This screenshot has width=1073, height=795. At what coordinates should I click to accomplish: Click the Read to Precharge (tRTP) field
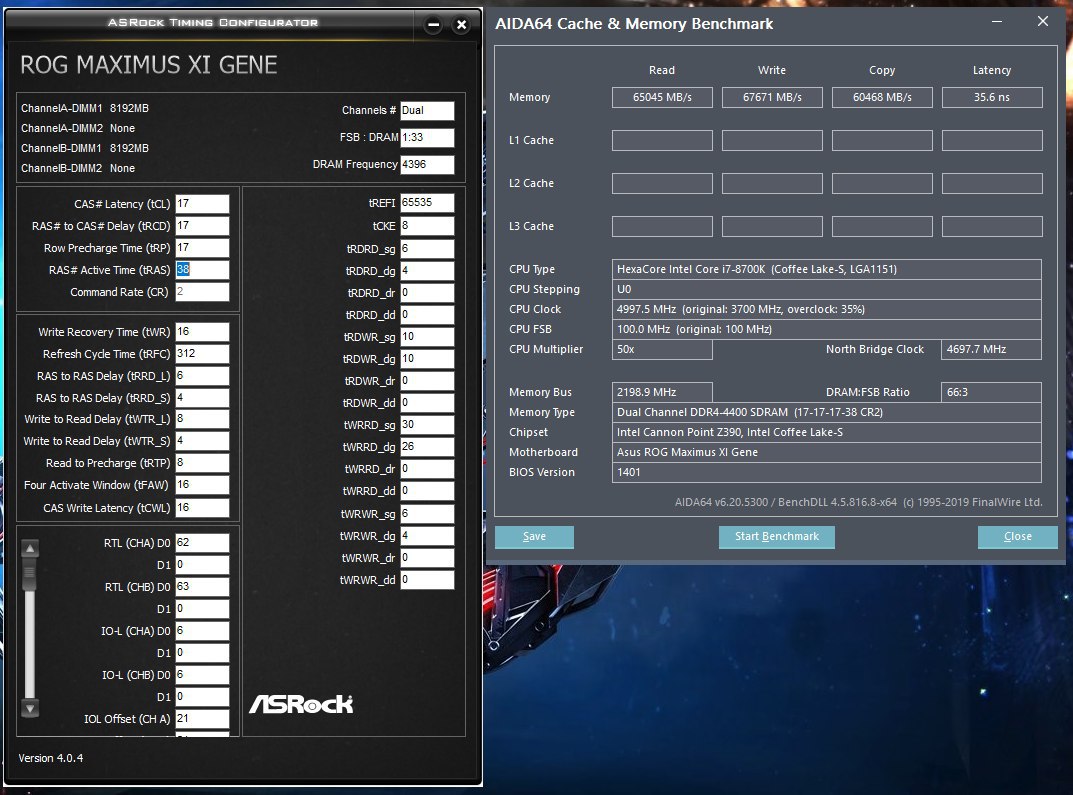(x=202, y=462)
